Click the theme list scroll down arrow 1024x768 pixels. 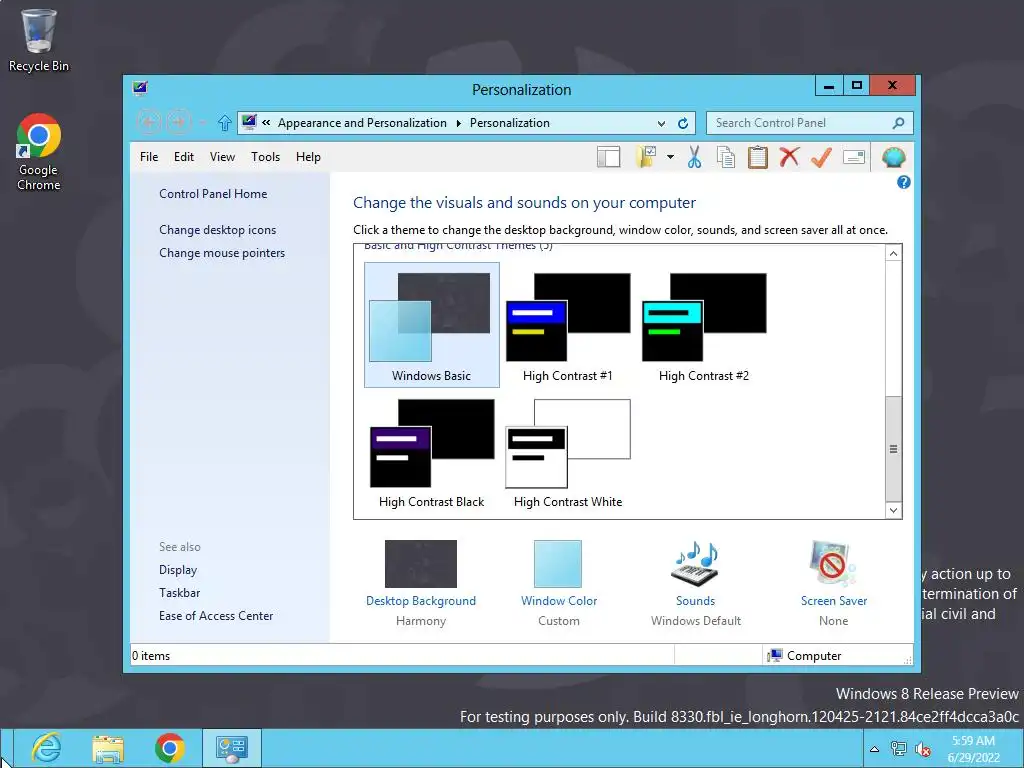point(894,511)
